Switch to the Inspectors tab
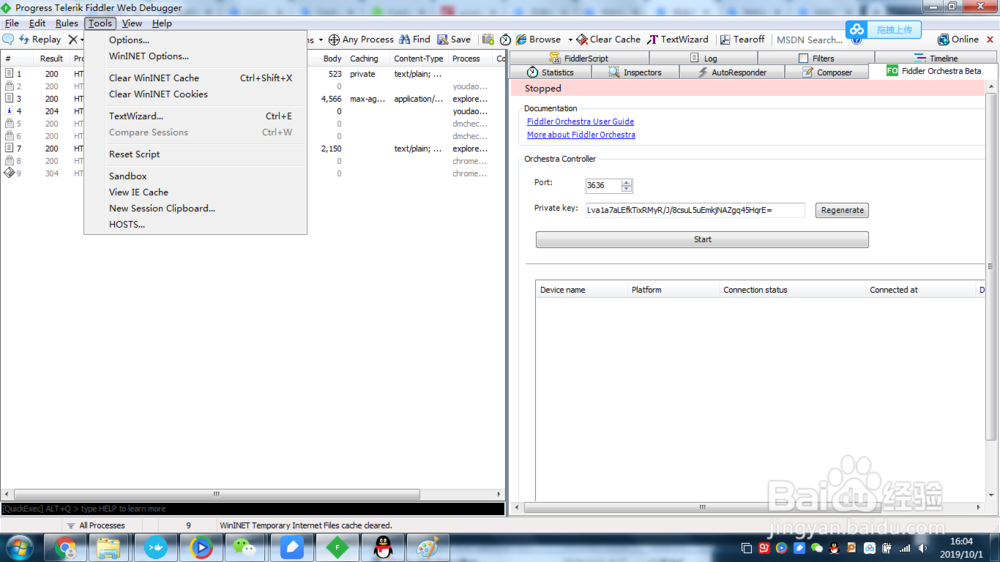Viewport: 1000px width, 562px height. pyautogui.click(x=635, y=72)
